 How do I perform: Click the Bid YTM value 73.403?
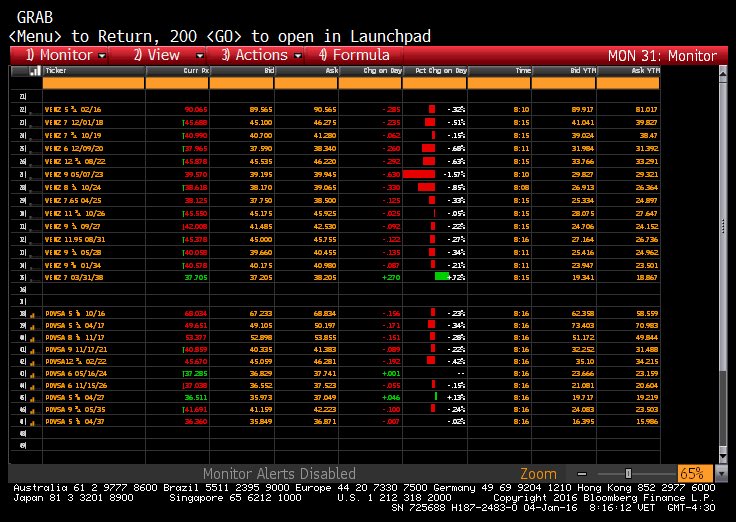click(x=583, y=325)
